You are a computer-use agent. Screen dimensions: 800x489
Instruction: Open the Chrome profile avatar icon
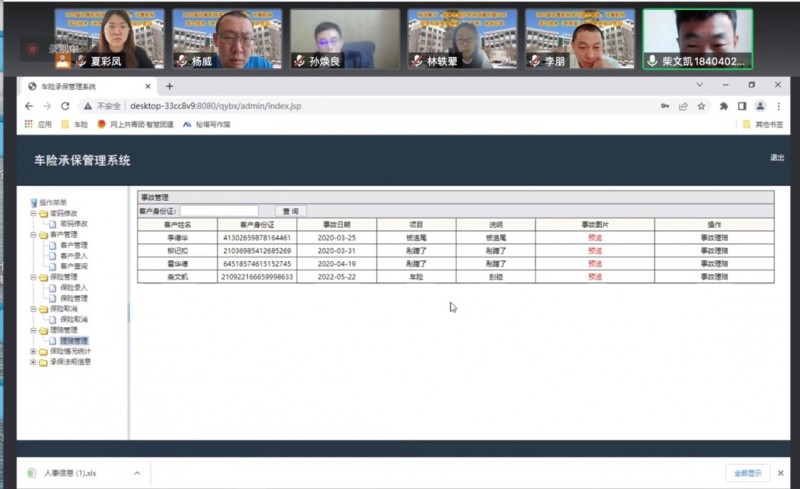point(760,106)
